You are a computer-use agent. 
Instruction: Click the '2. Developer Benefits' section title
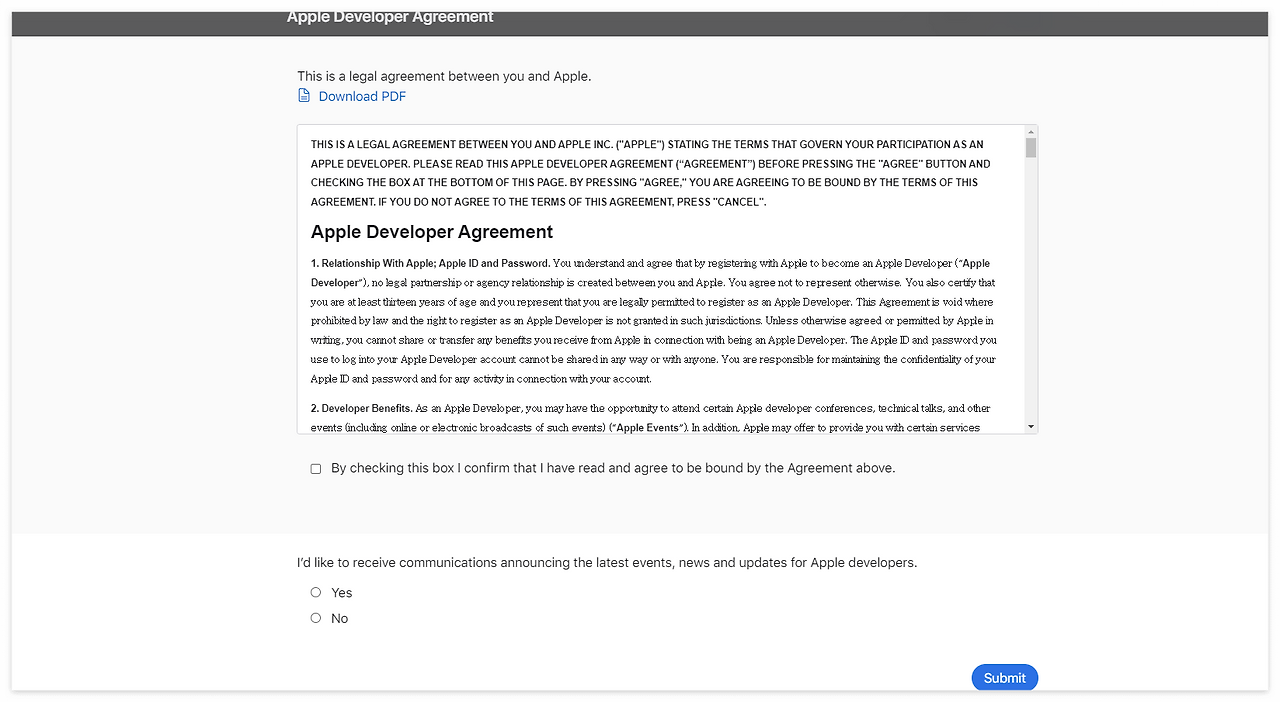361,408
